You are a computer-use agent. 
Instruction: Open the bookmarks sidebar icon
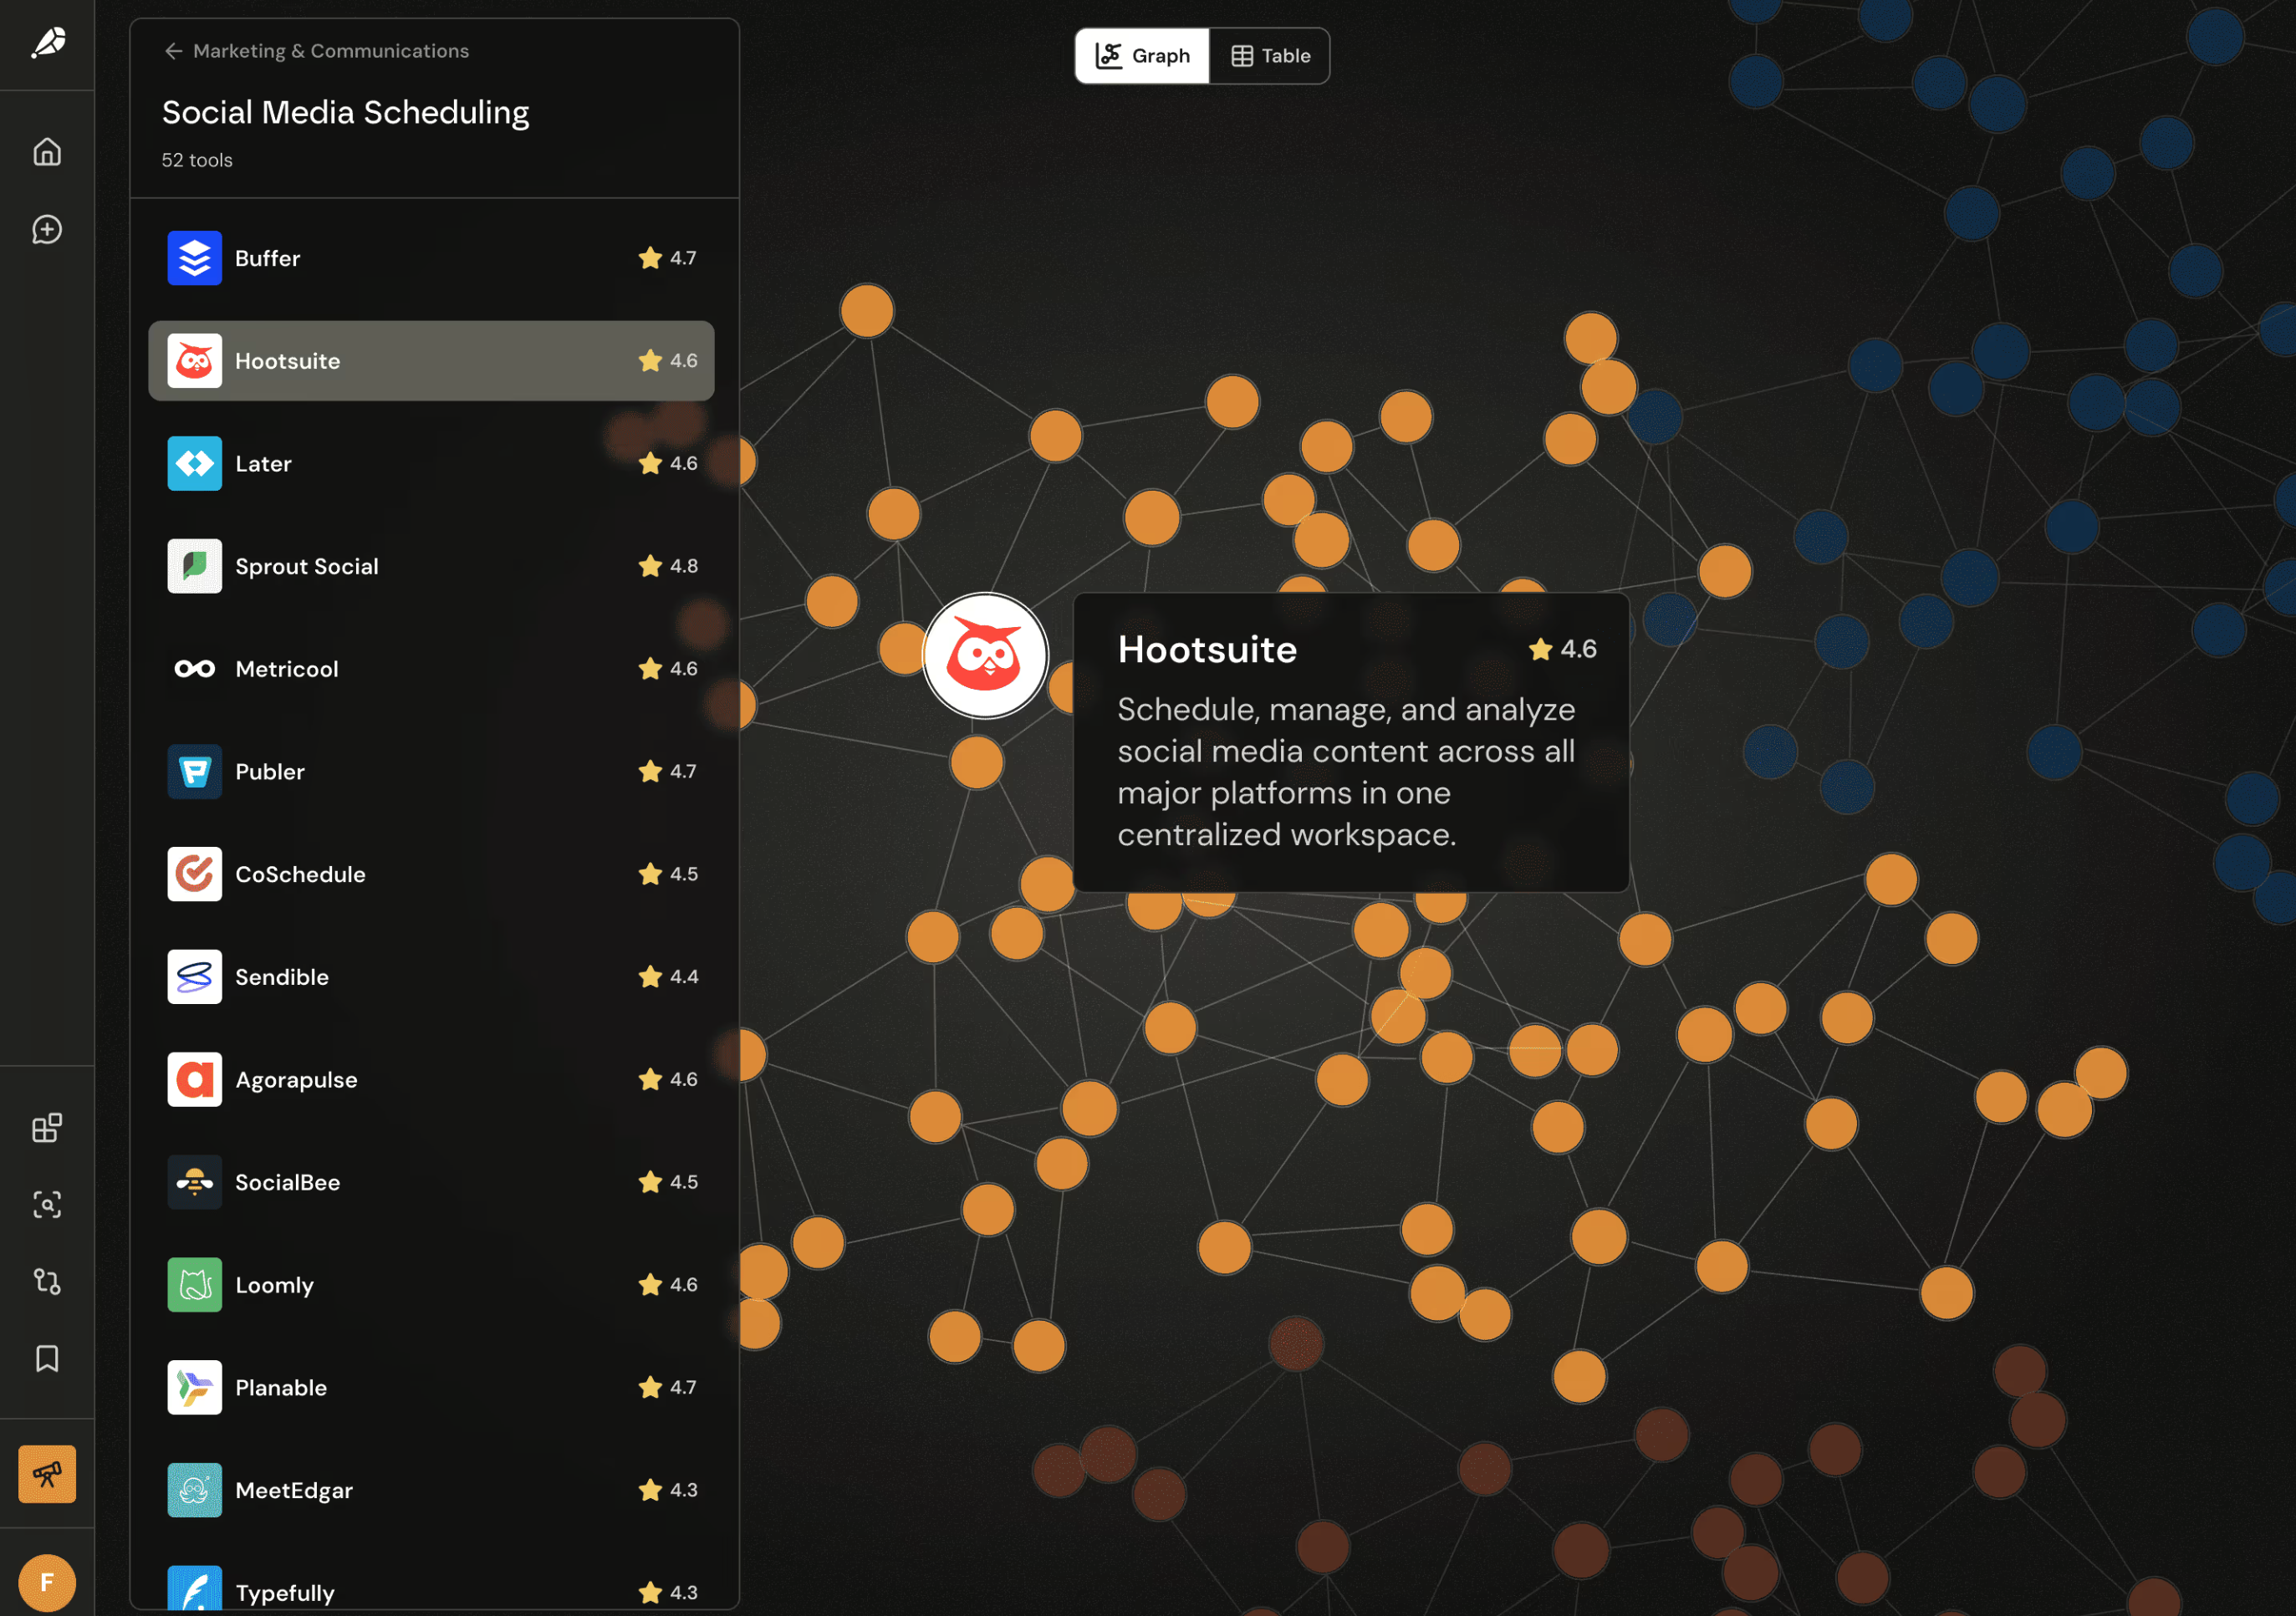tap(47, 1359)
